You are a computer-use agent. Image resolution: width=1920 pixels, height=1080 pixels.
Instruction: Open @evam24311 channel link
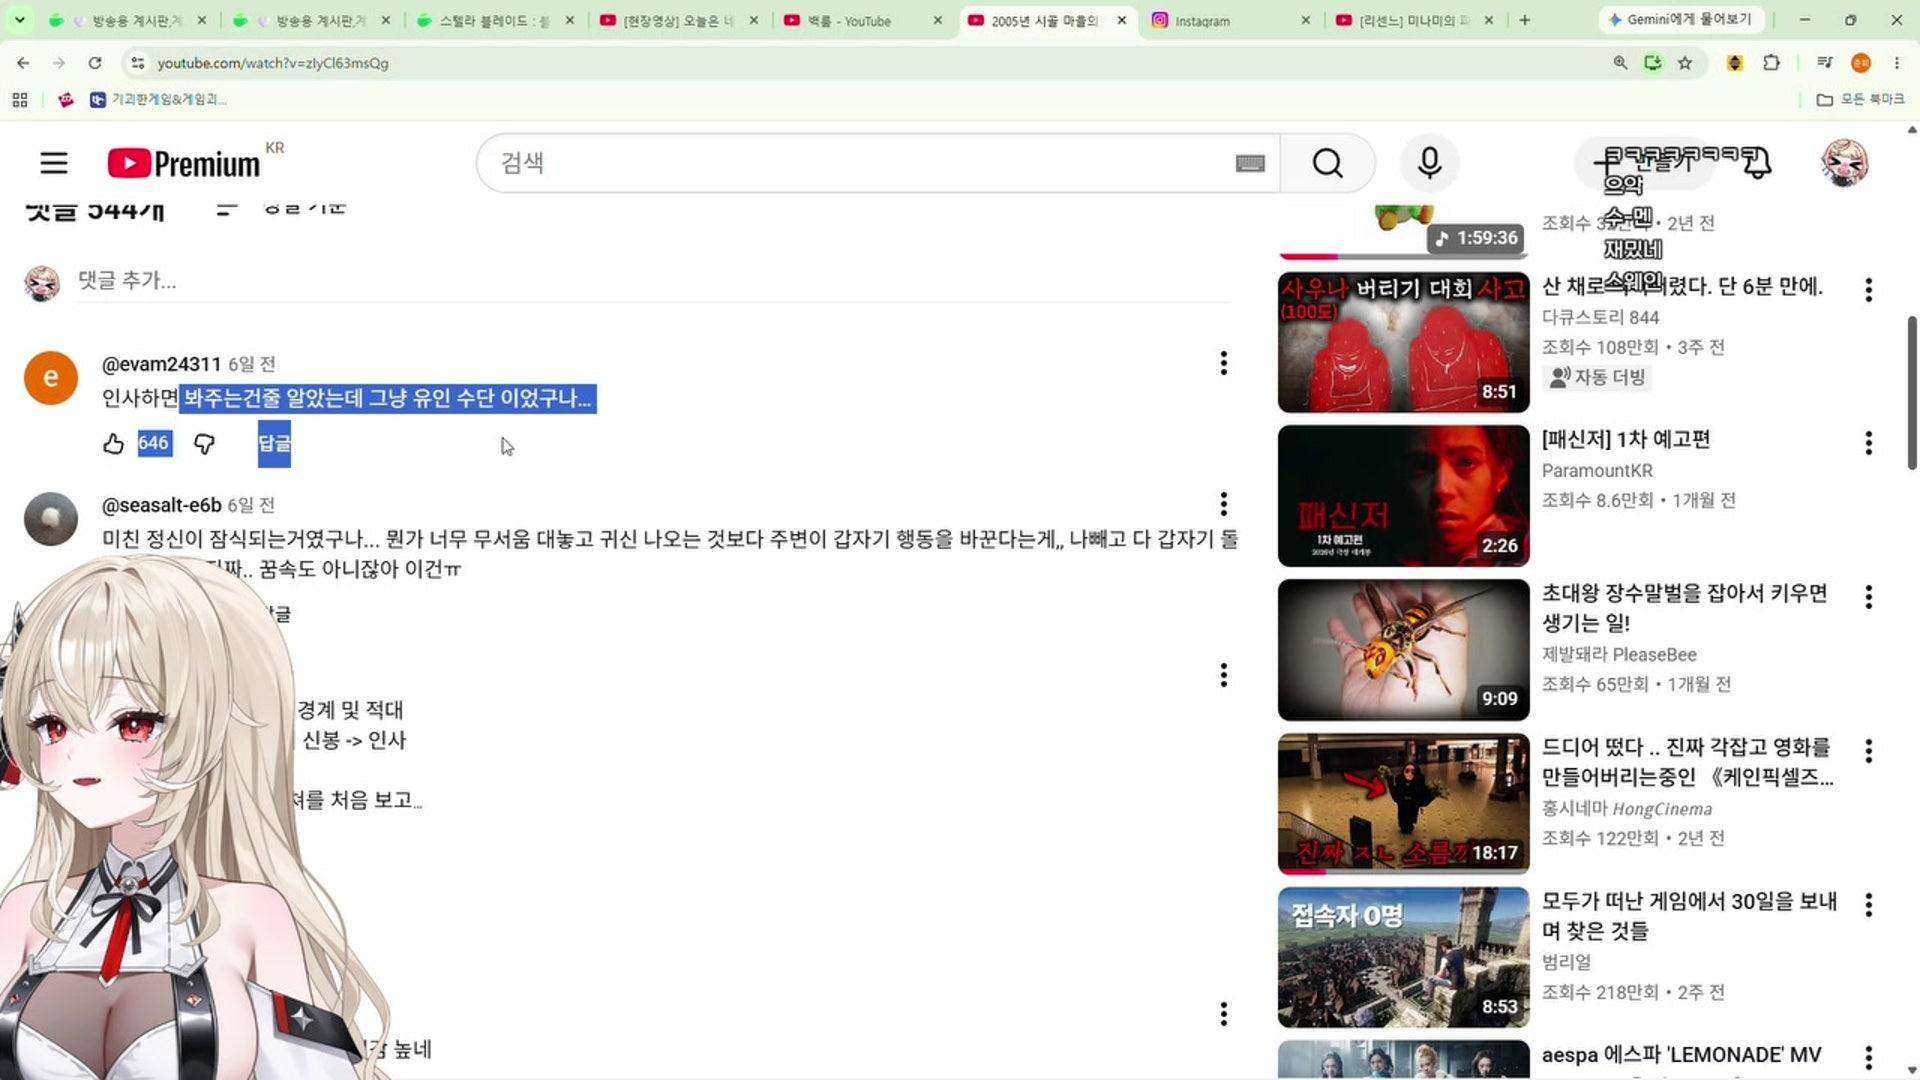tap(161, 364)
